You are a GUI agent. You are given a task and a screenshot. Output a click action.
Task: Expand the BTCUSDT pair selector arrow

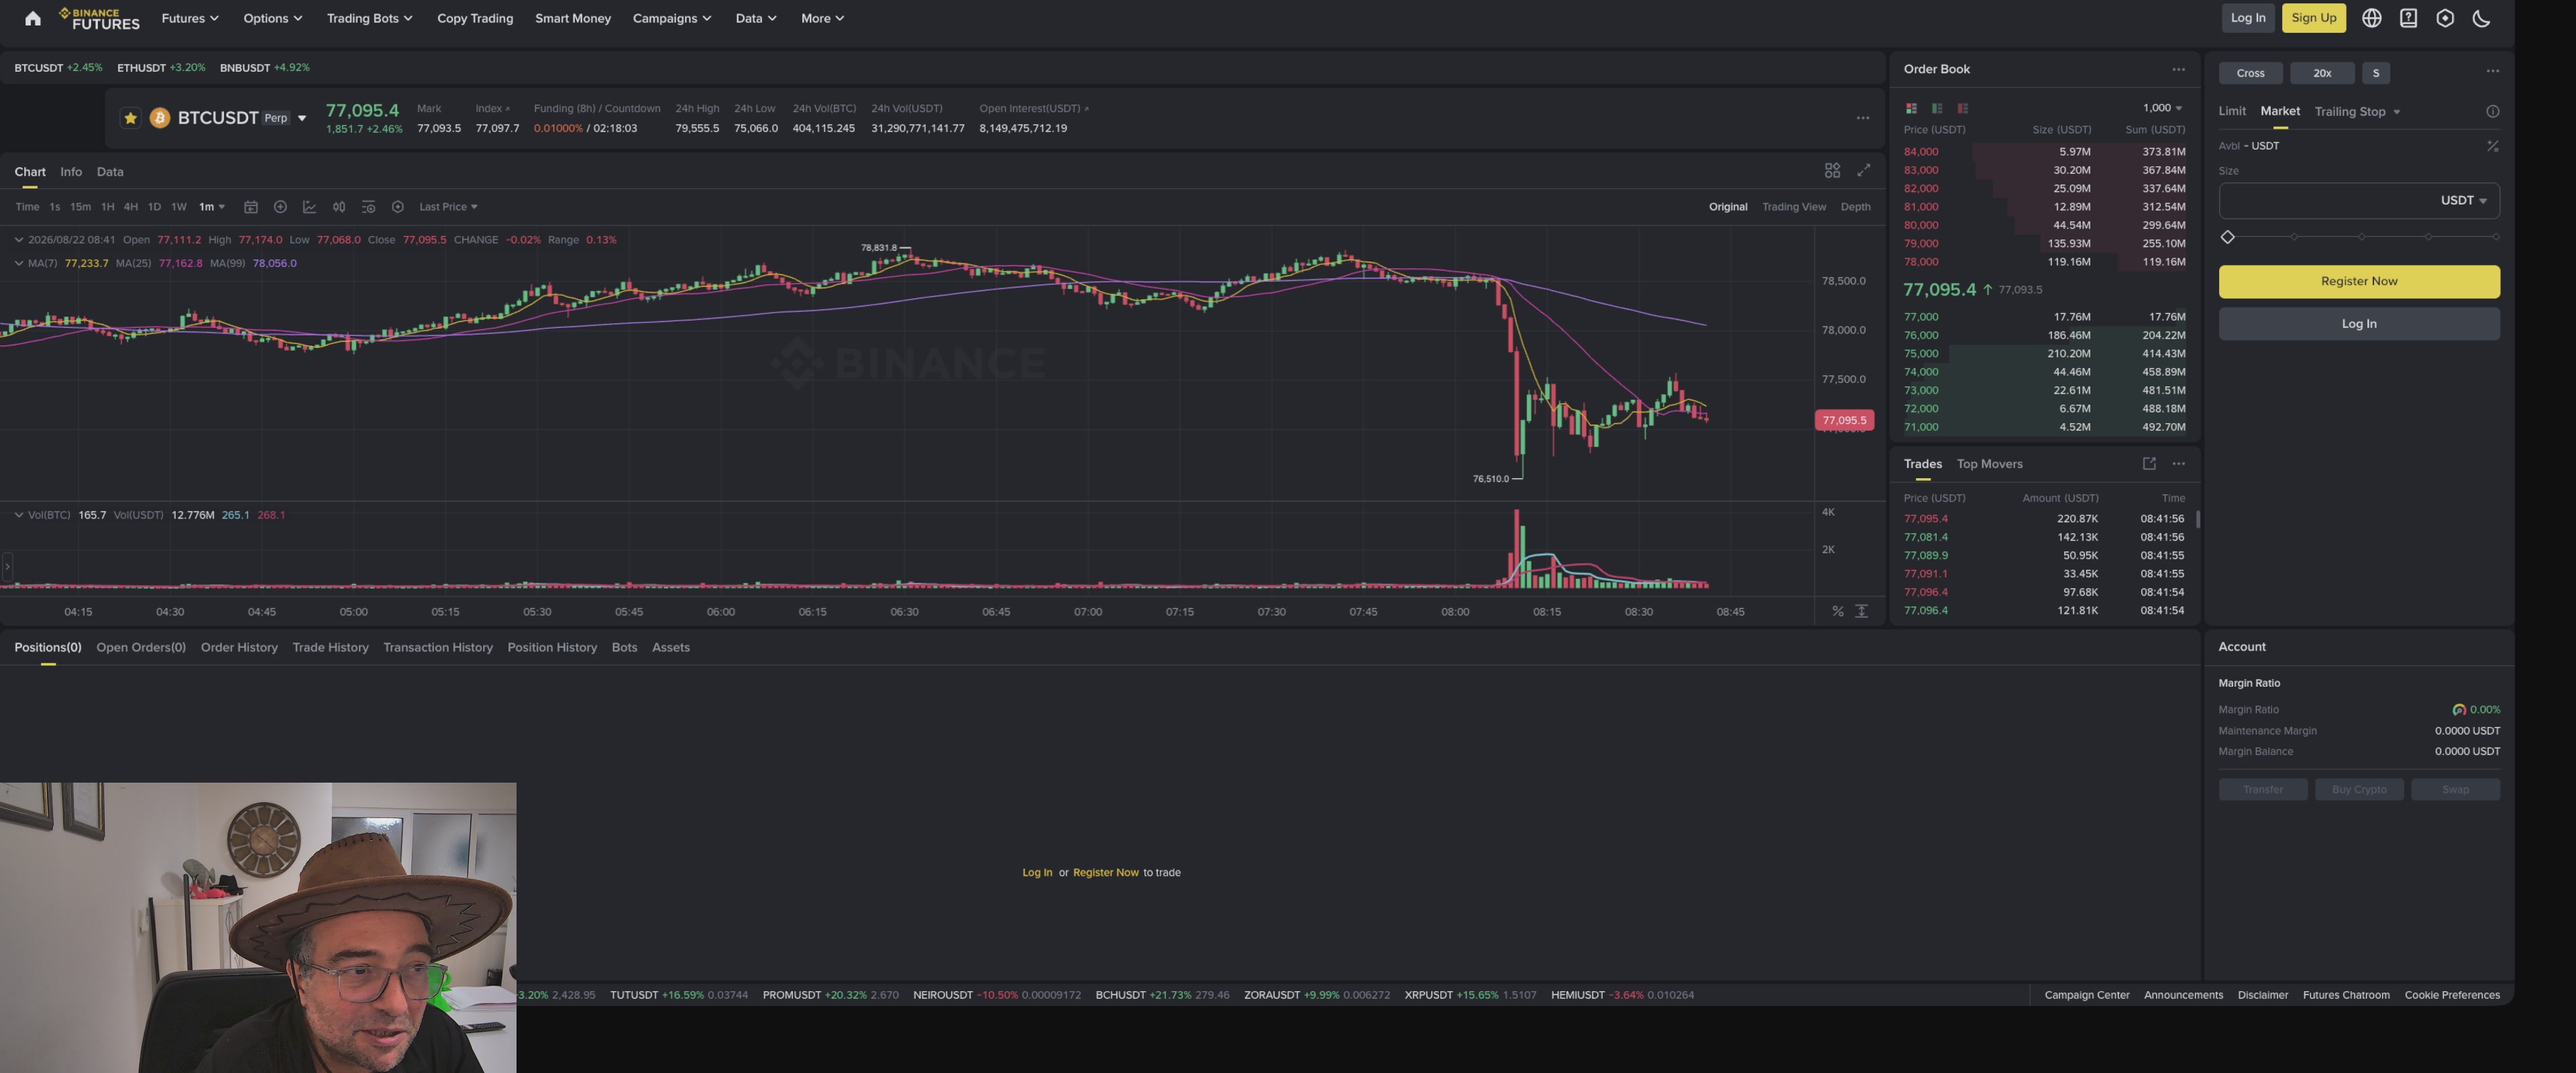click(302, 118)
